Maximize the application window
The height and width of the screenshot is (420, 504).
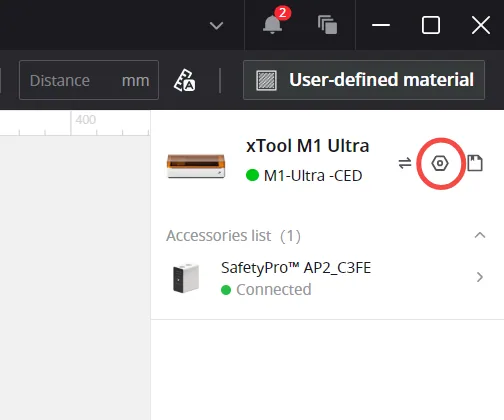431,25
